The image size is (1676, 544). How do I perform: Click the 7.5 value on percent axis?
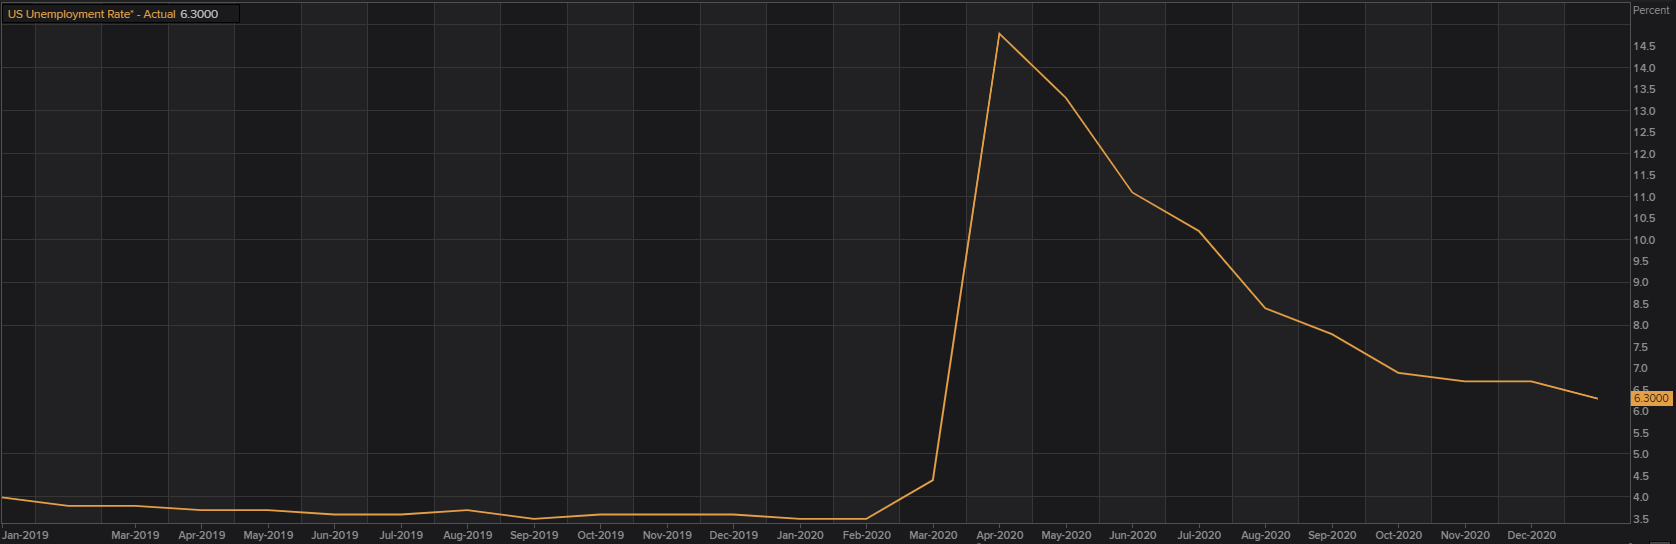(x=1641, y=347)
